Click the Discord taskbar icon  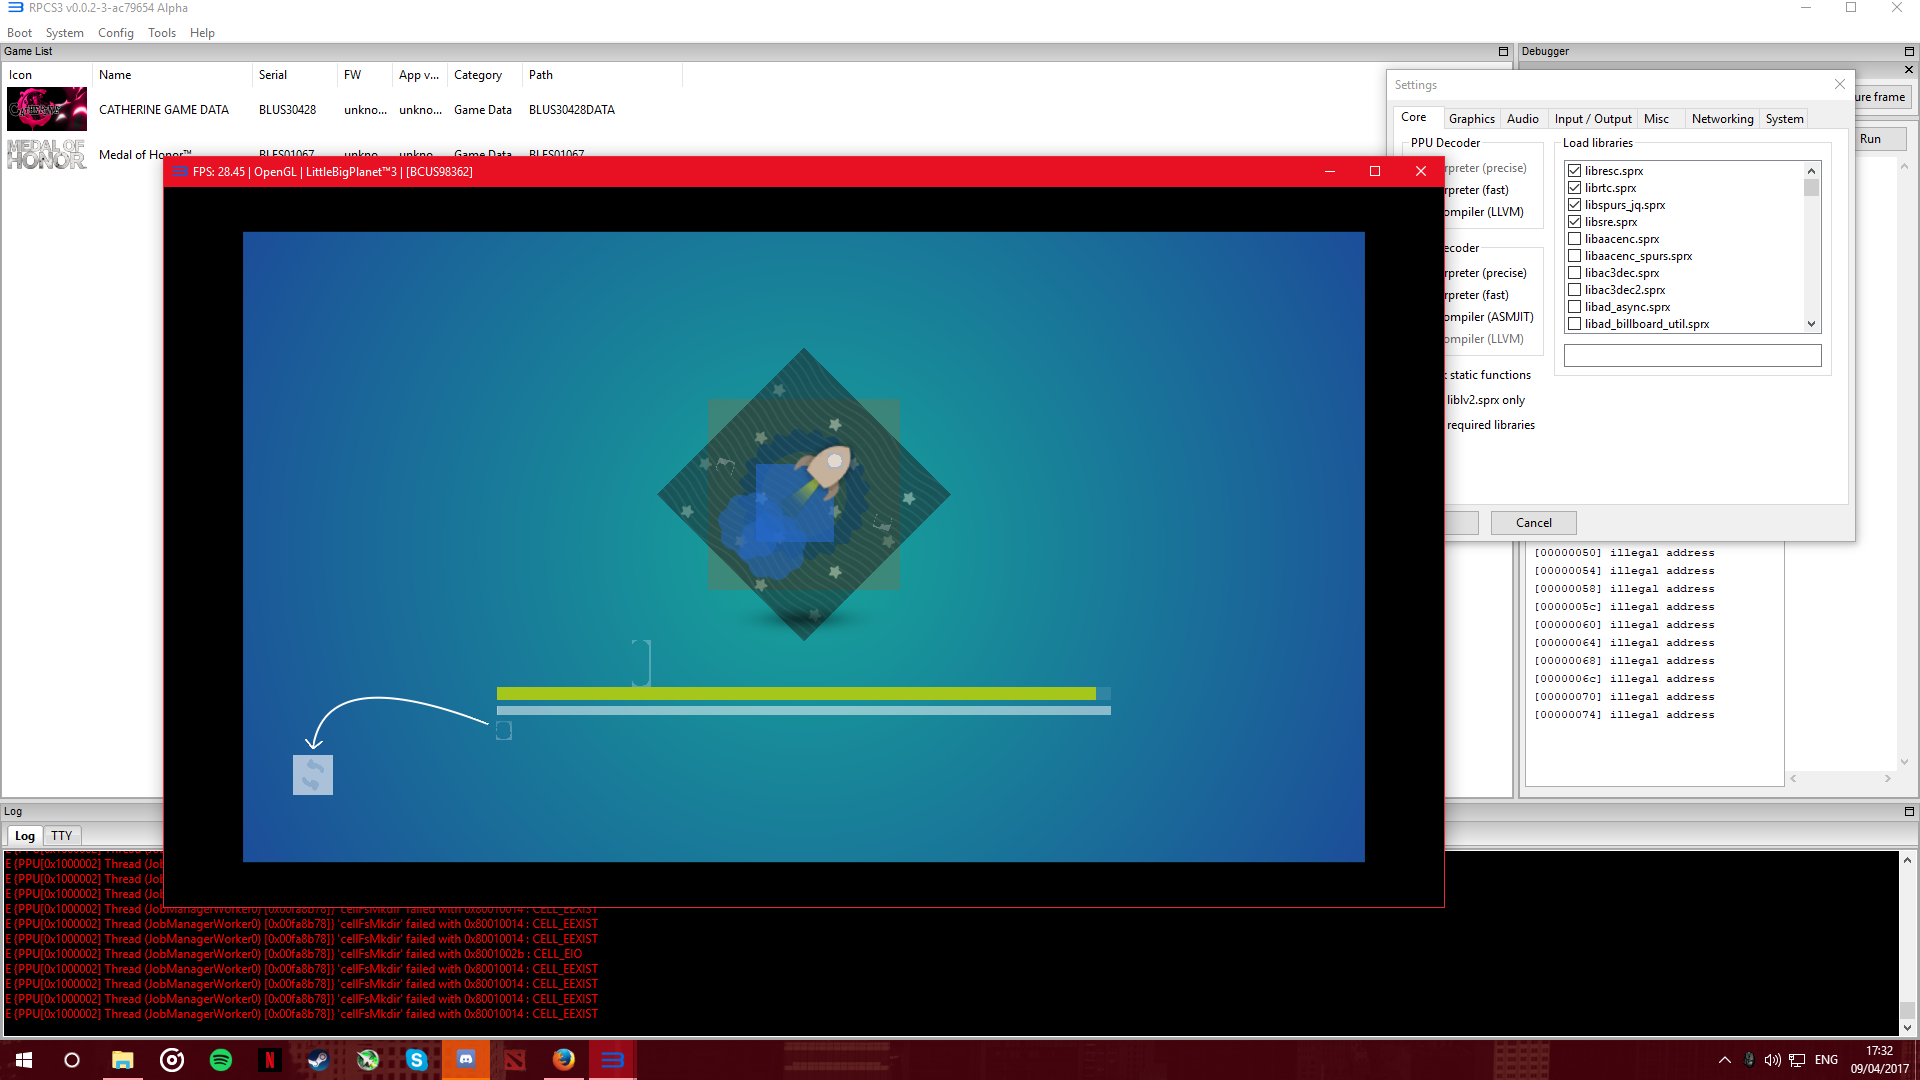tap(466, 1060)
